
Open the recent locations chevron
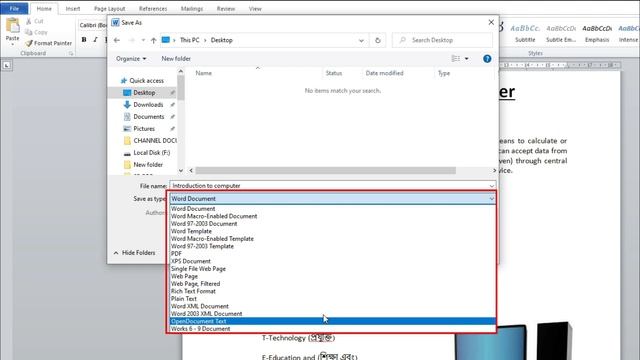143,40
